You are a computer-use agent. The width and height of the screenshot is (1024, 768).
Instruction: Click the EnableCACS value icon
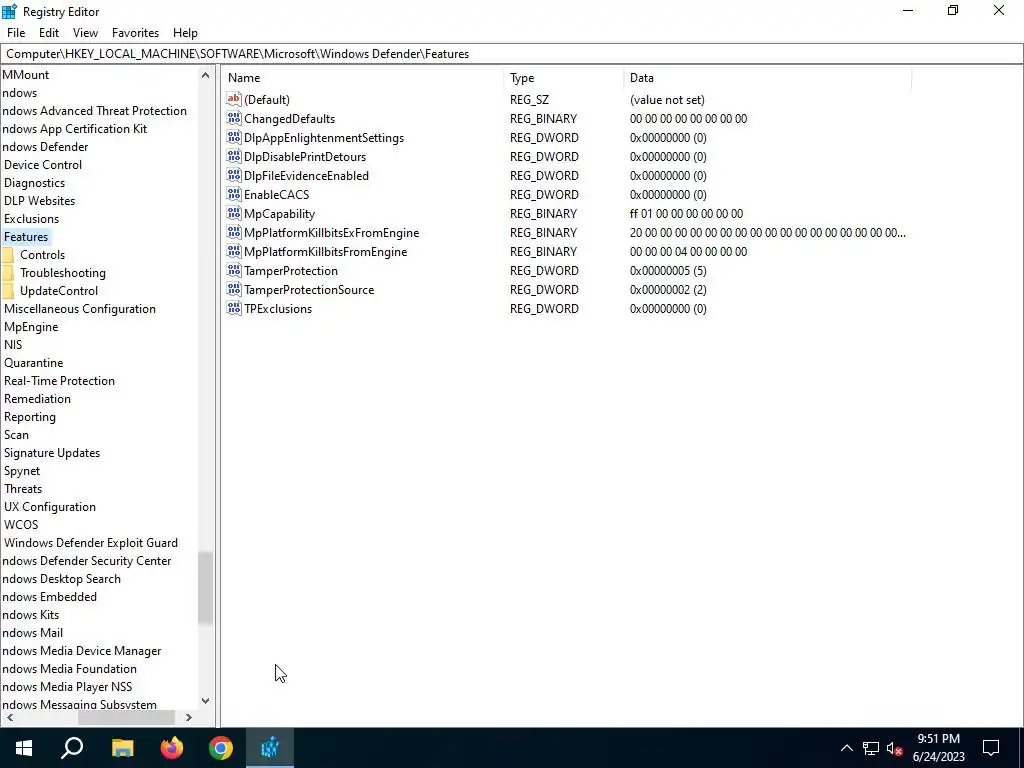tap(234, 194)
